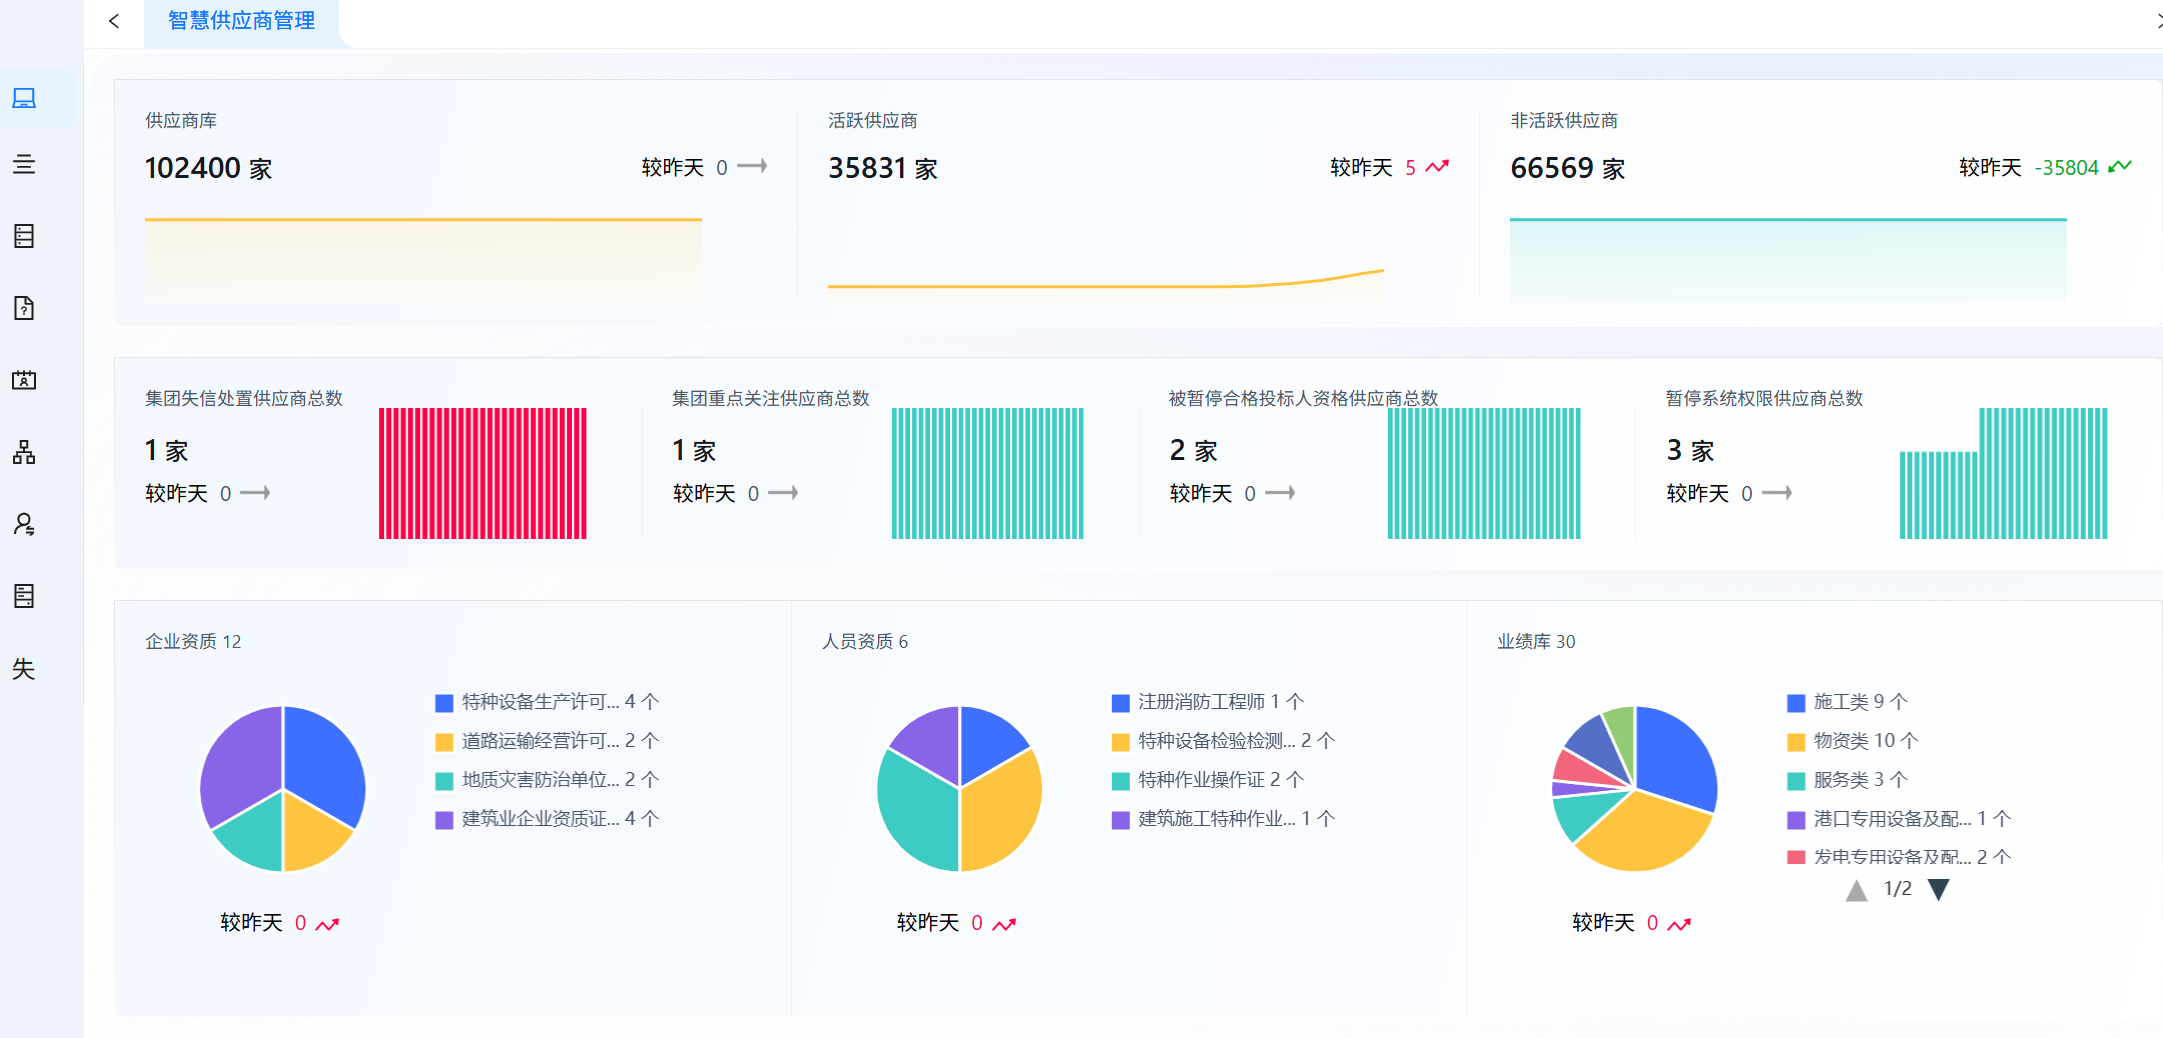The image size is (2163, 1038).
Task: Click the 35831 家 active supplier count
Action: tap(883, 168)
